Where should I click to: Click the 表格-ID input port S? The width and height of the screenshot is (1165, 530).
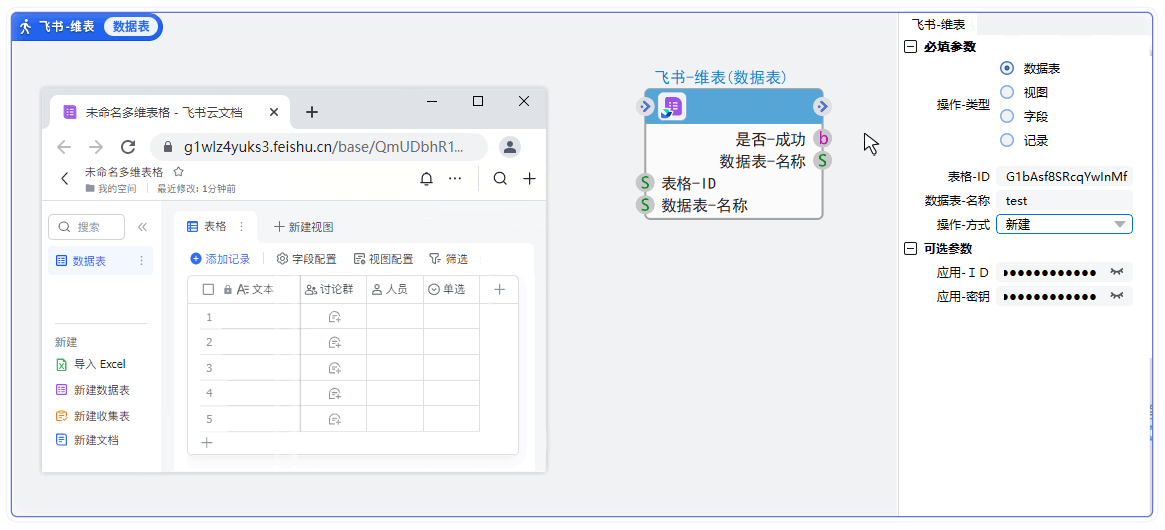click(x=645, y=183)
